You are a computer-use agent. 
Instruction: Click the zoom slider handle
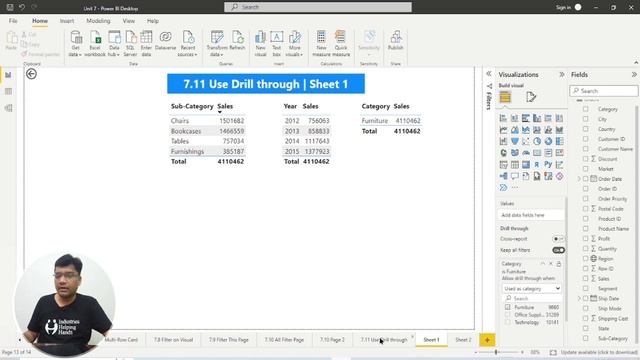tap(496, 352)
